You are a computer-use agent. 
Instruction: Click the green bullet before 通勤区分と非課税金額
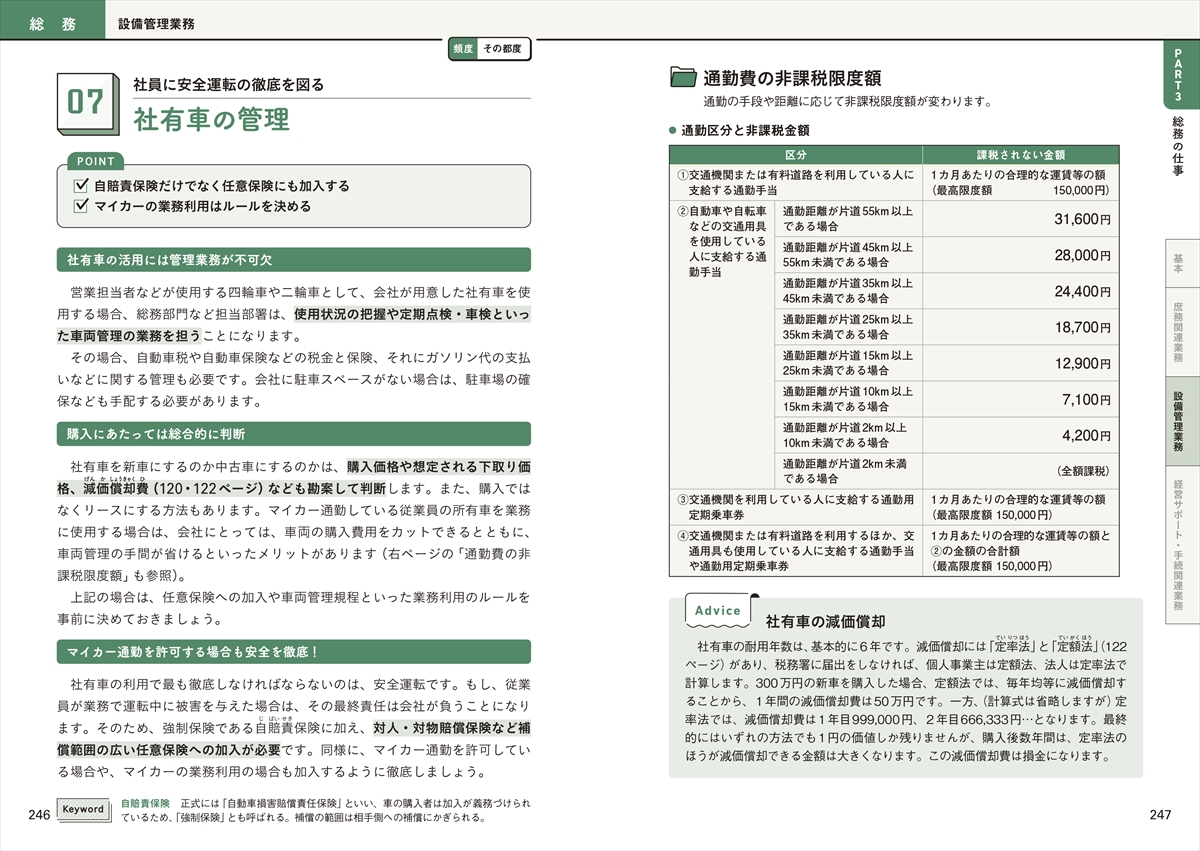point(673,130)
